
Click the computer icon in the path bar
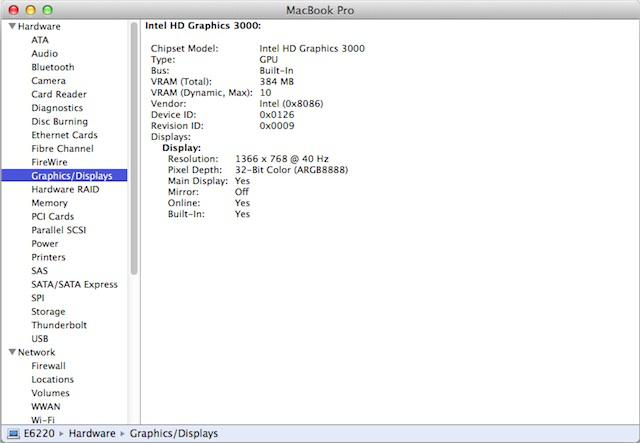coord(12,434)
